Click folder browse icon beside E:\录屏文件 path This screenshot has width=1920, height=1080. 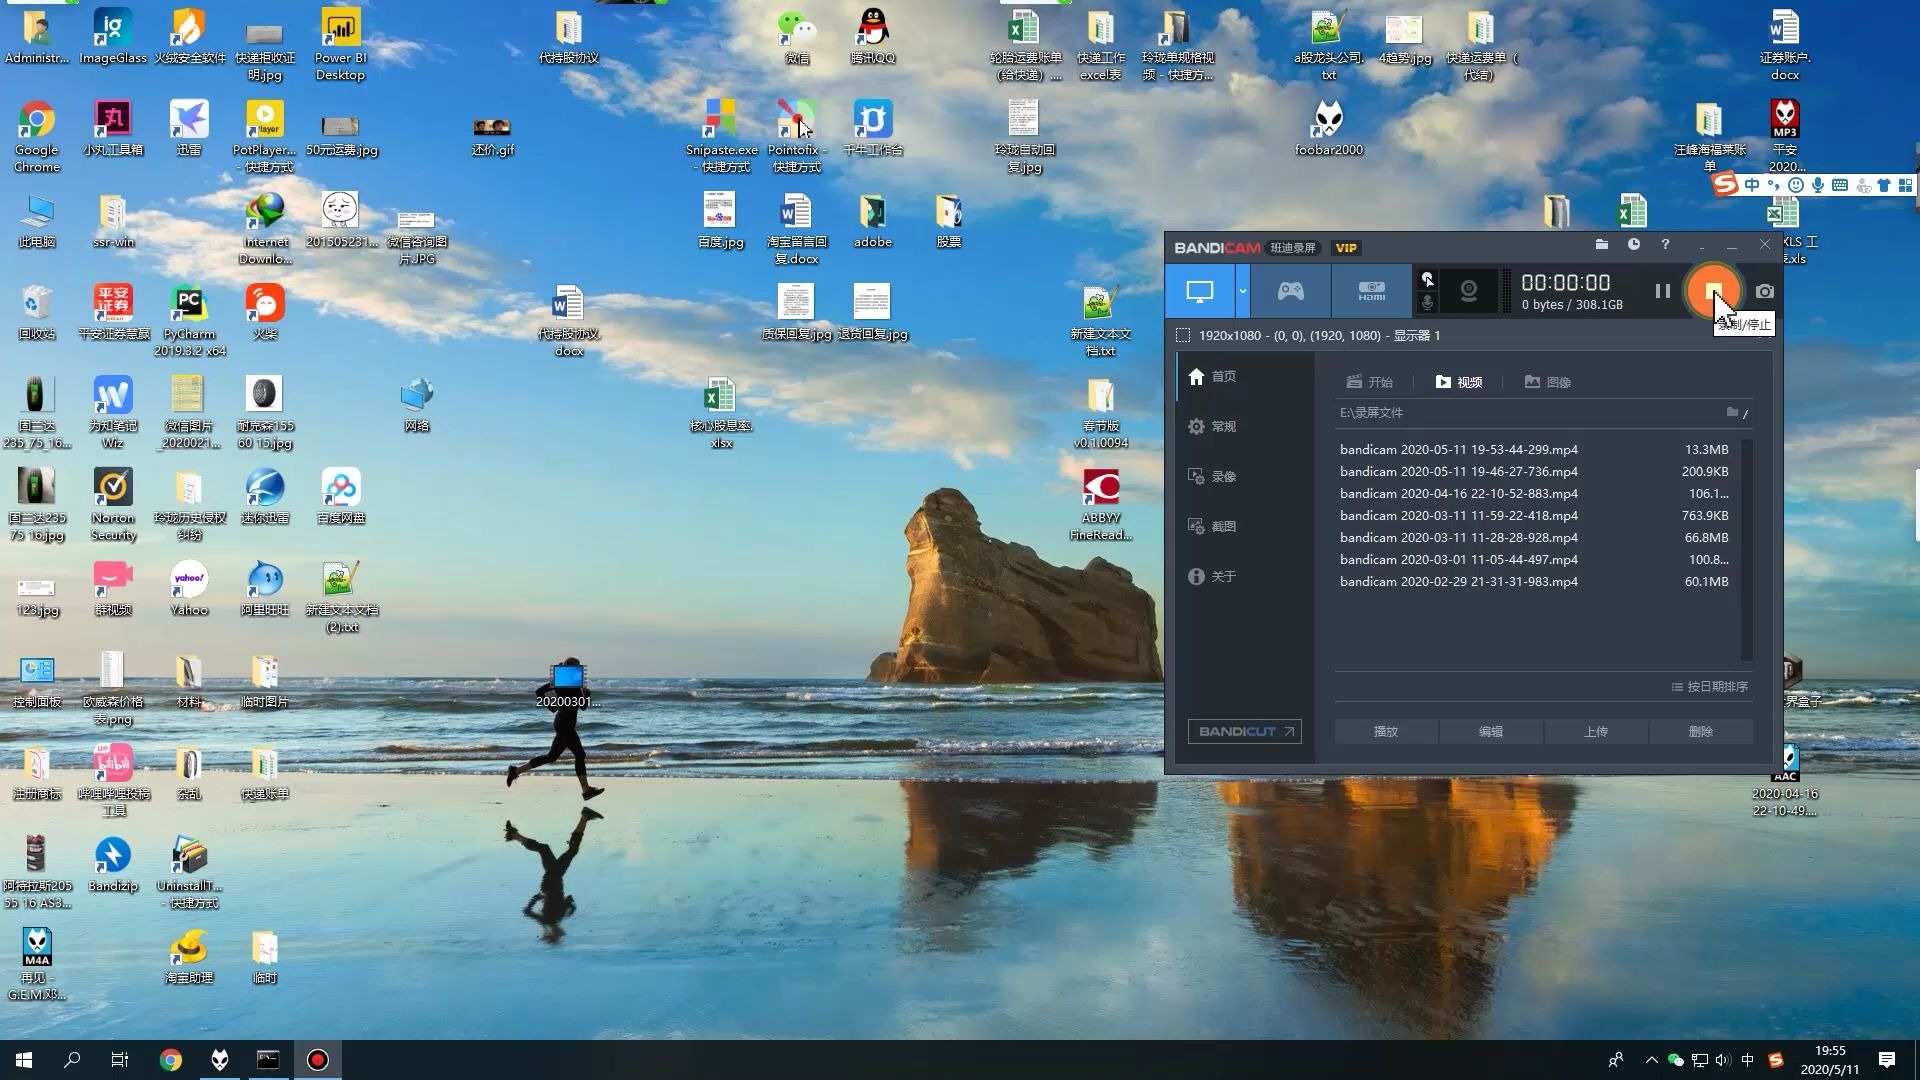(1732, 413)
